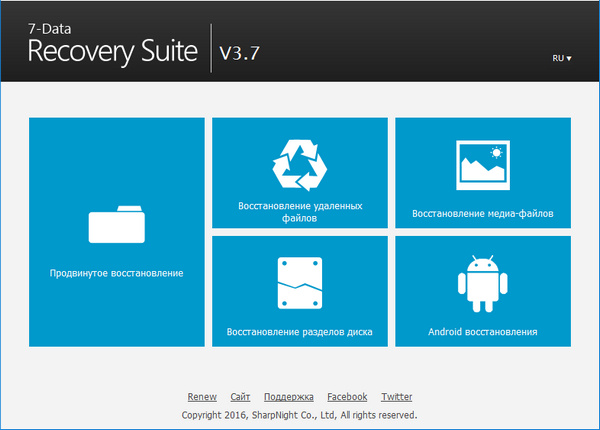Open the Renew link
The height and width of the screenshot is (430, 600).
tap(202, 397)
